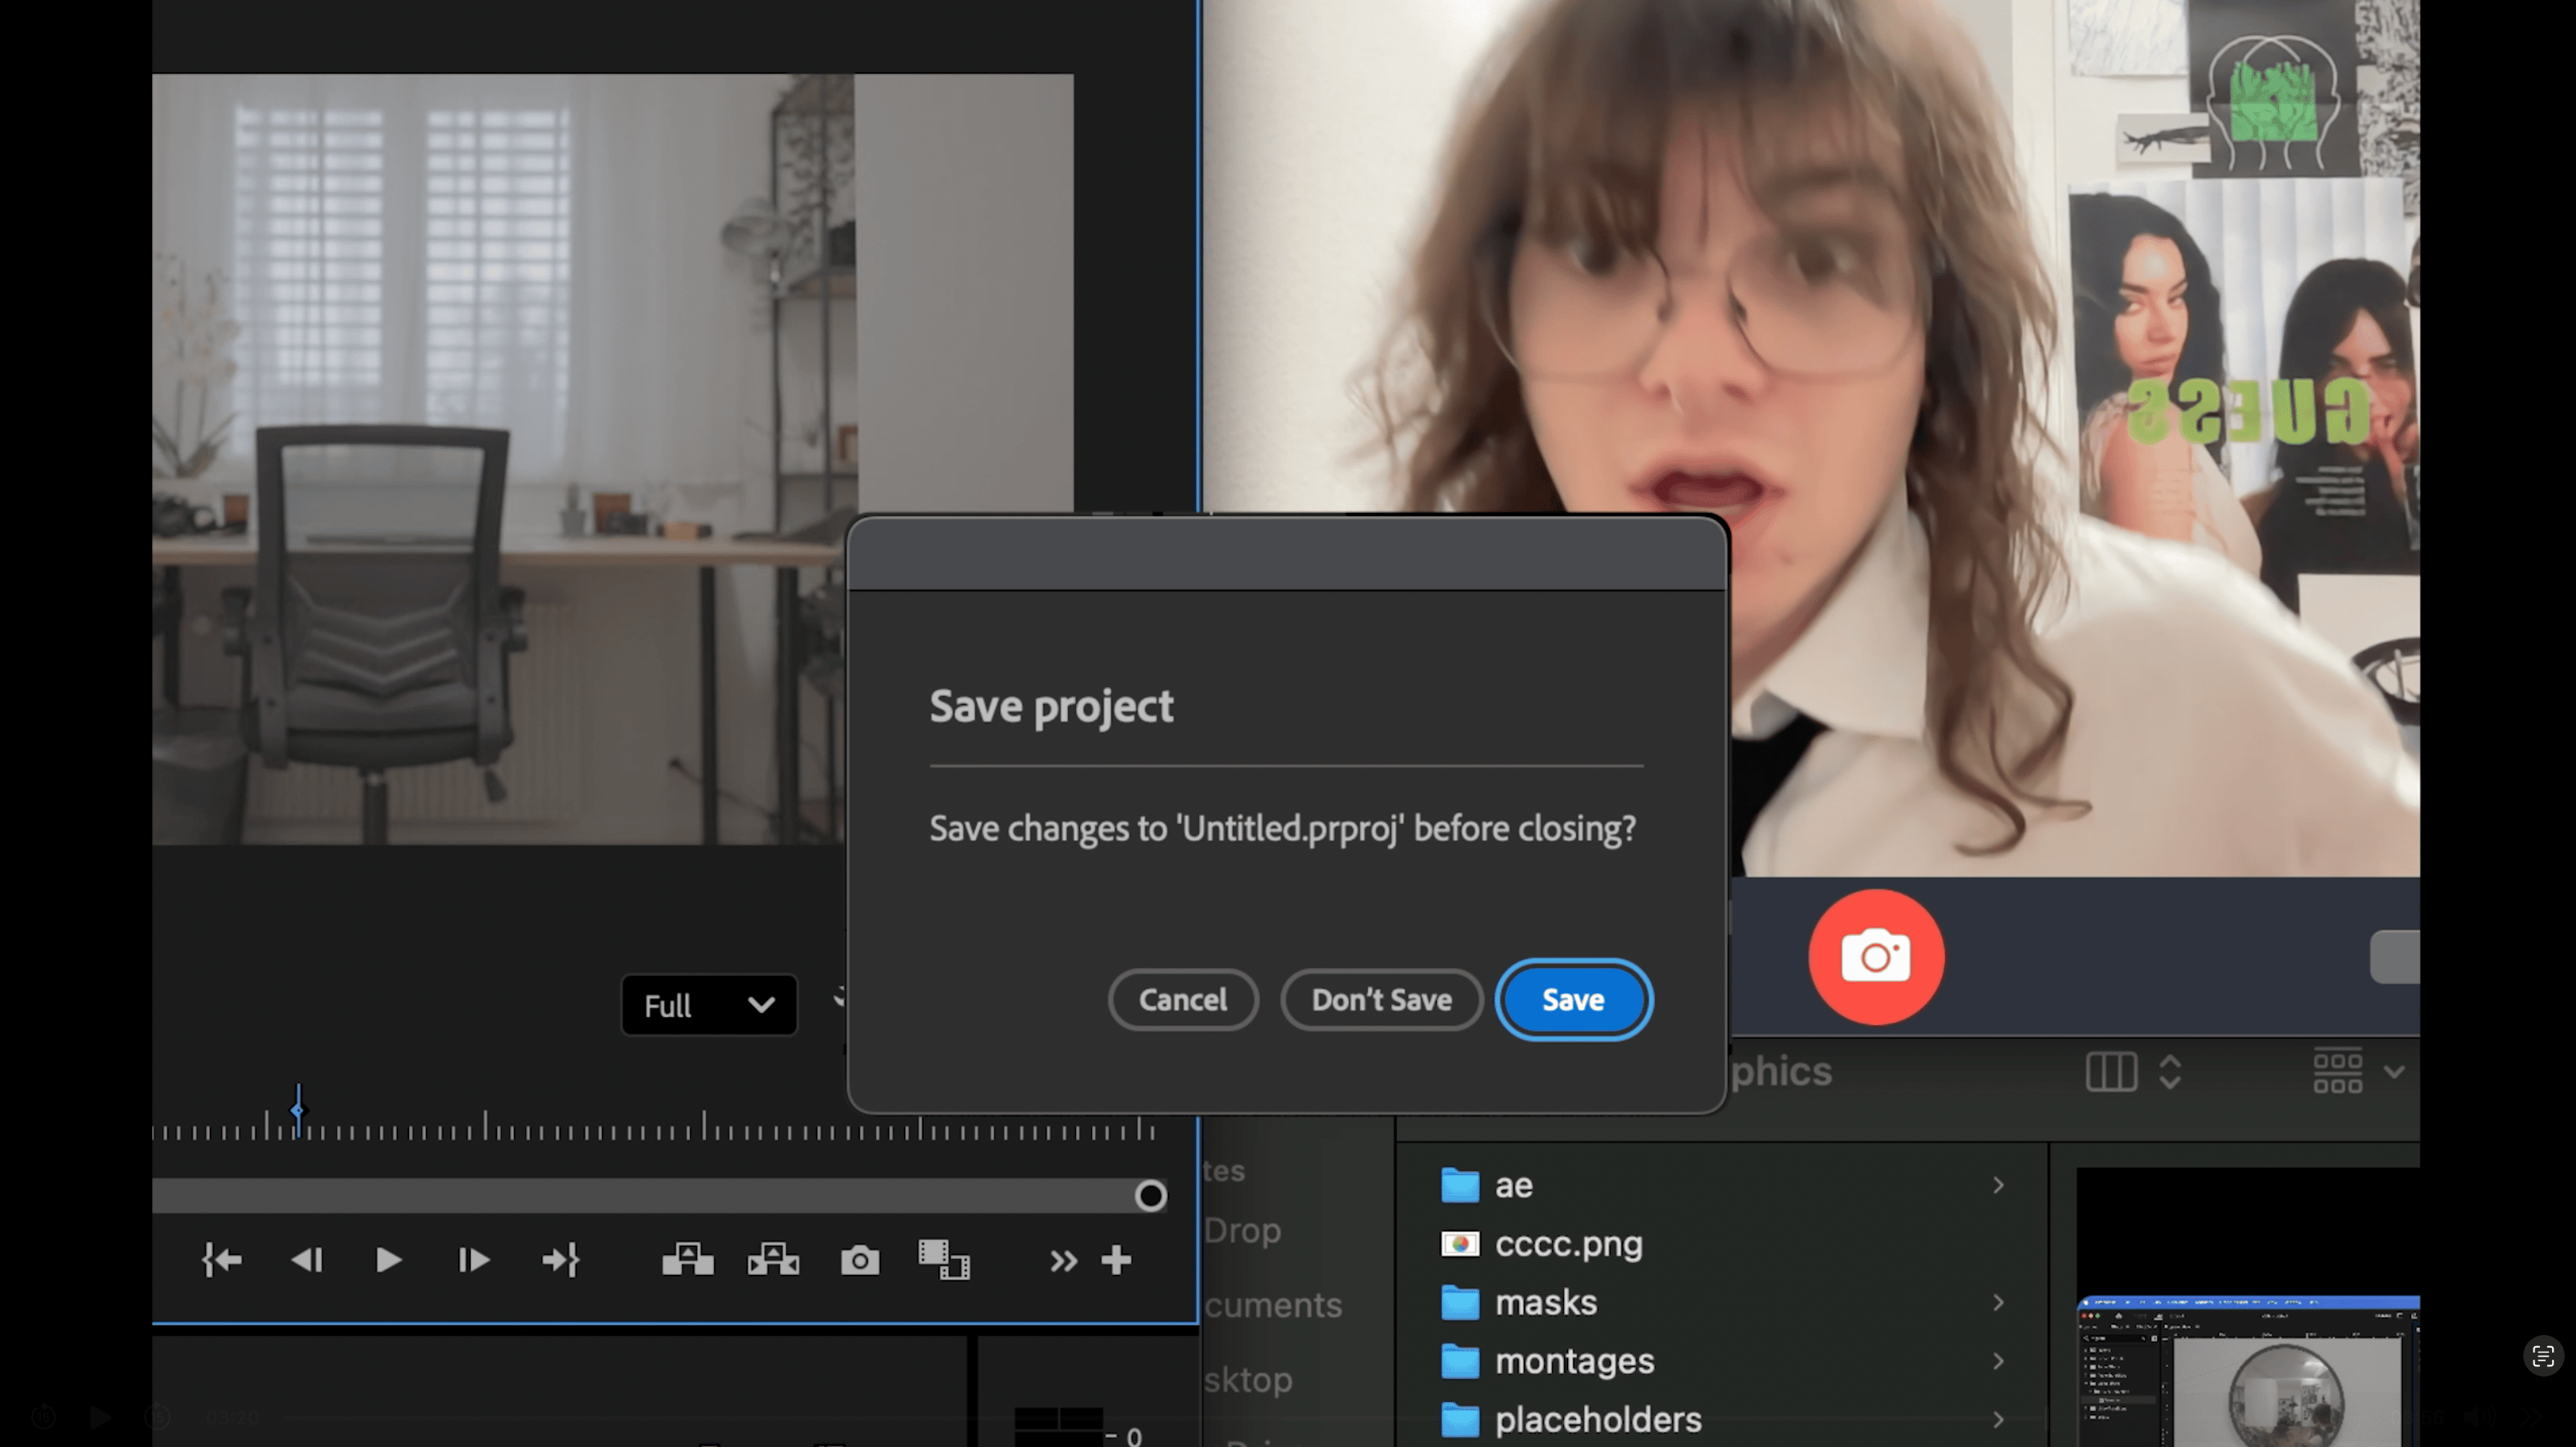Open the ae folder
This screenshot has width=2576, height=1447.
pos(1514,1185)
